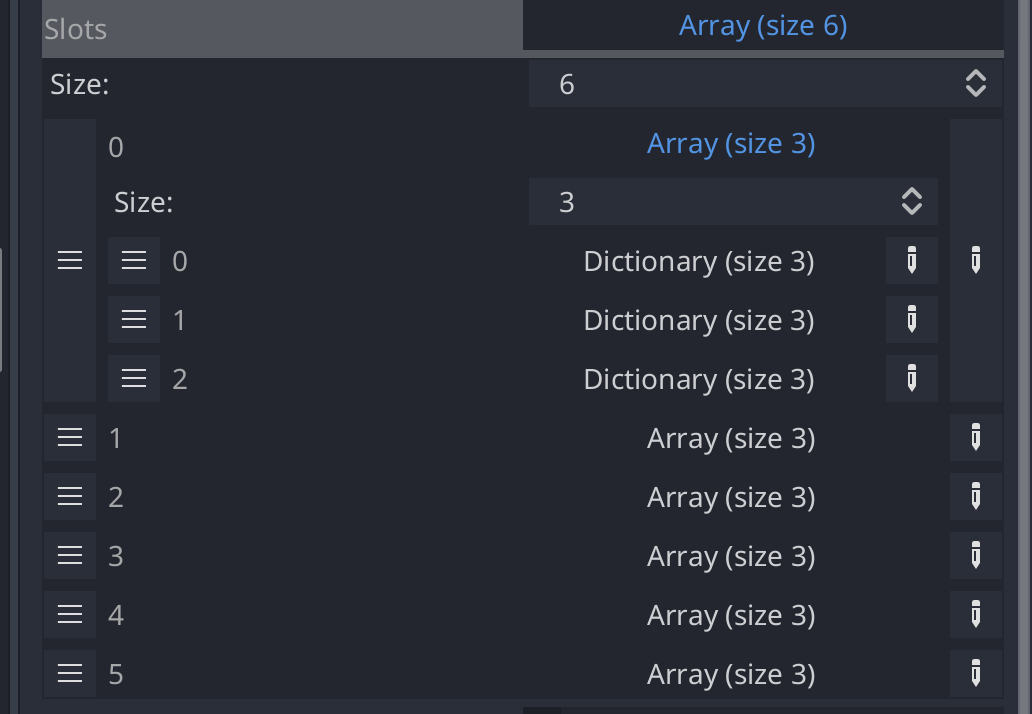Select the row labeled Array (size 3) at index 2

pos(731,496)
